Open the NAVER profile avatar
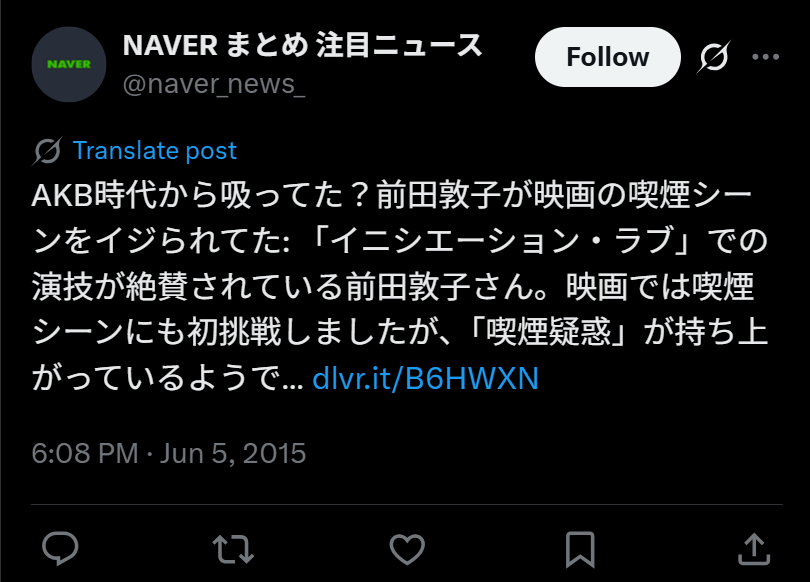 pyautogui.click(x=69, y=65)
